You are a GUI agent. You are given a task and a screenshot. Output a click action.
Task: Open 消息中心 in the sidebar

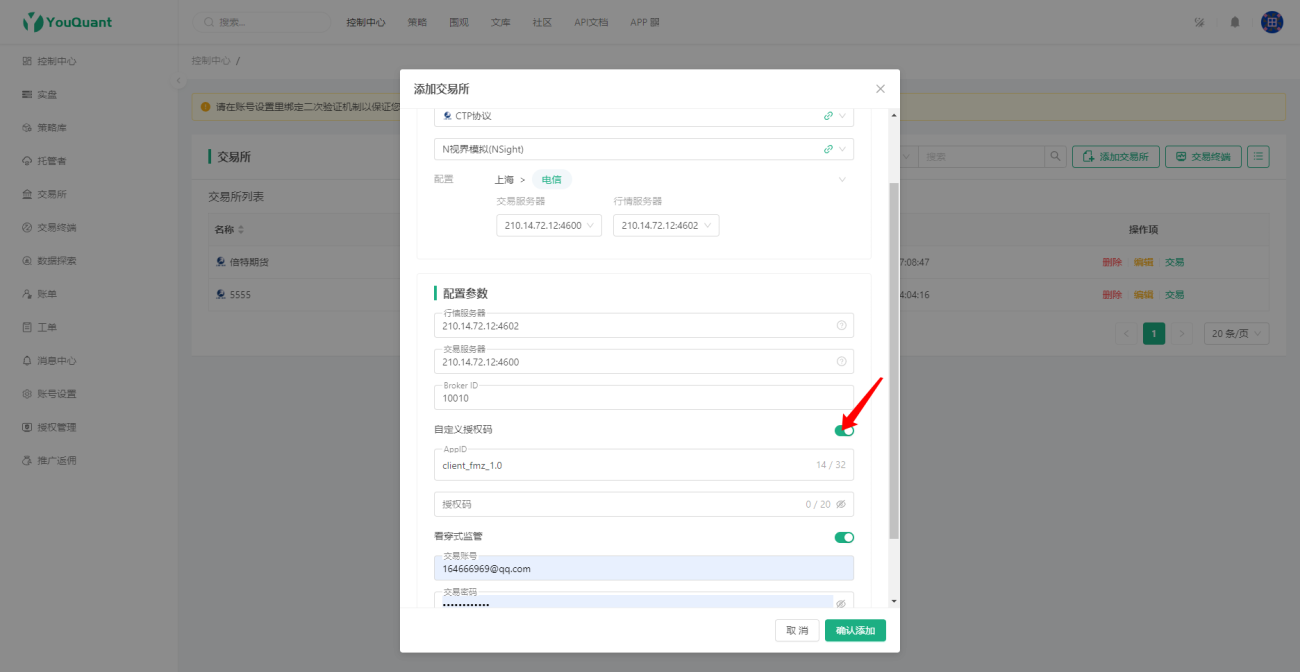pos(50,360)
